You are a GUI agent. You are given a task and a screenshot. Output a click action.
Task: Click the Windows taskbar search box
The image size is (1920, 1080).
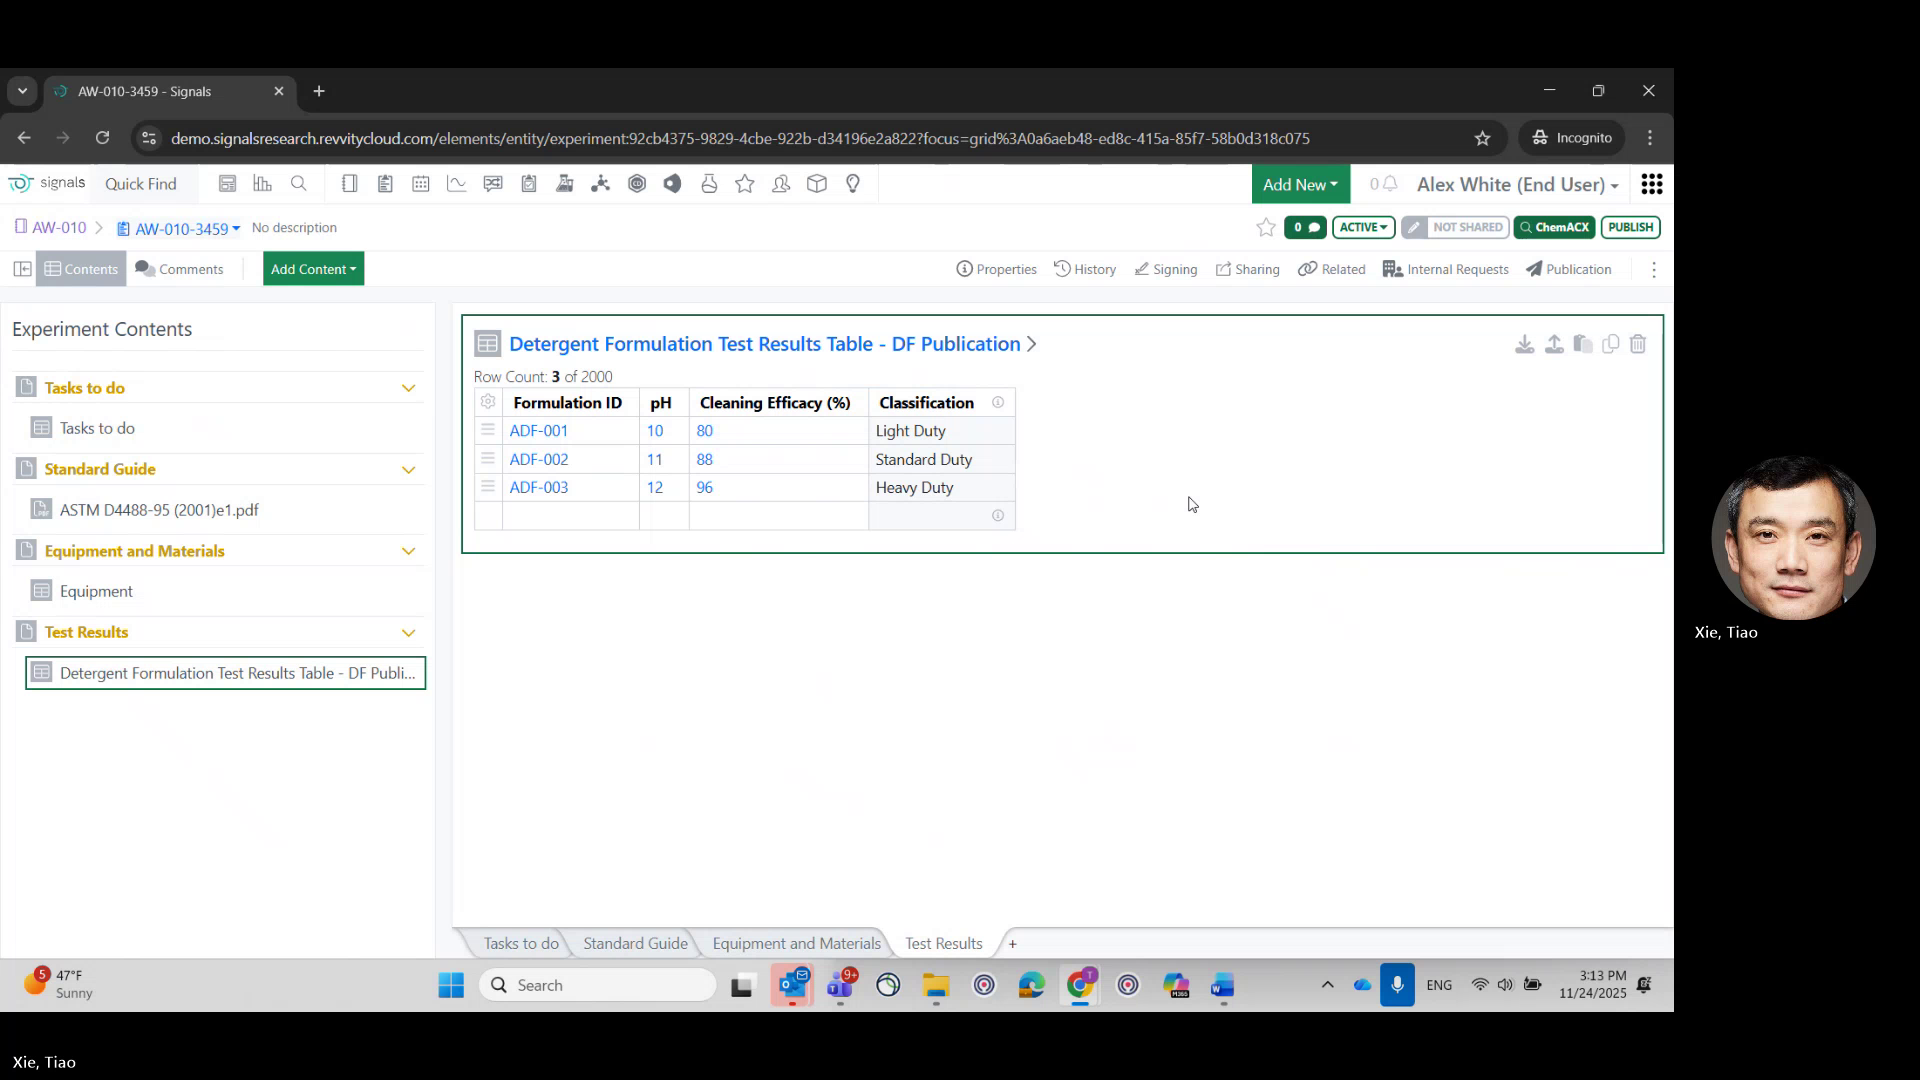(x=598, y=985)
